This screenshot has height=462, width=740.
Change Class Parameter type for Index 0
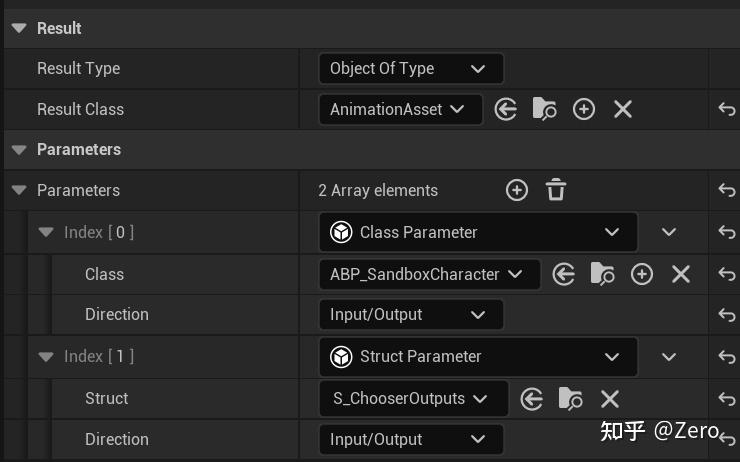(477, 232)
